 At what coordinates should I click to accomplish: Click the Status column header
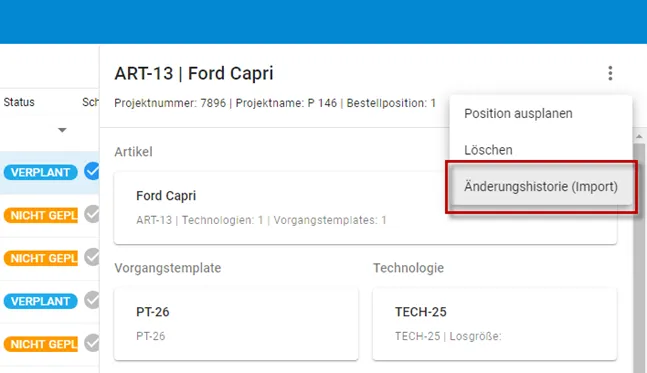tap(19, 102)
